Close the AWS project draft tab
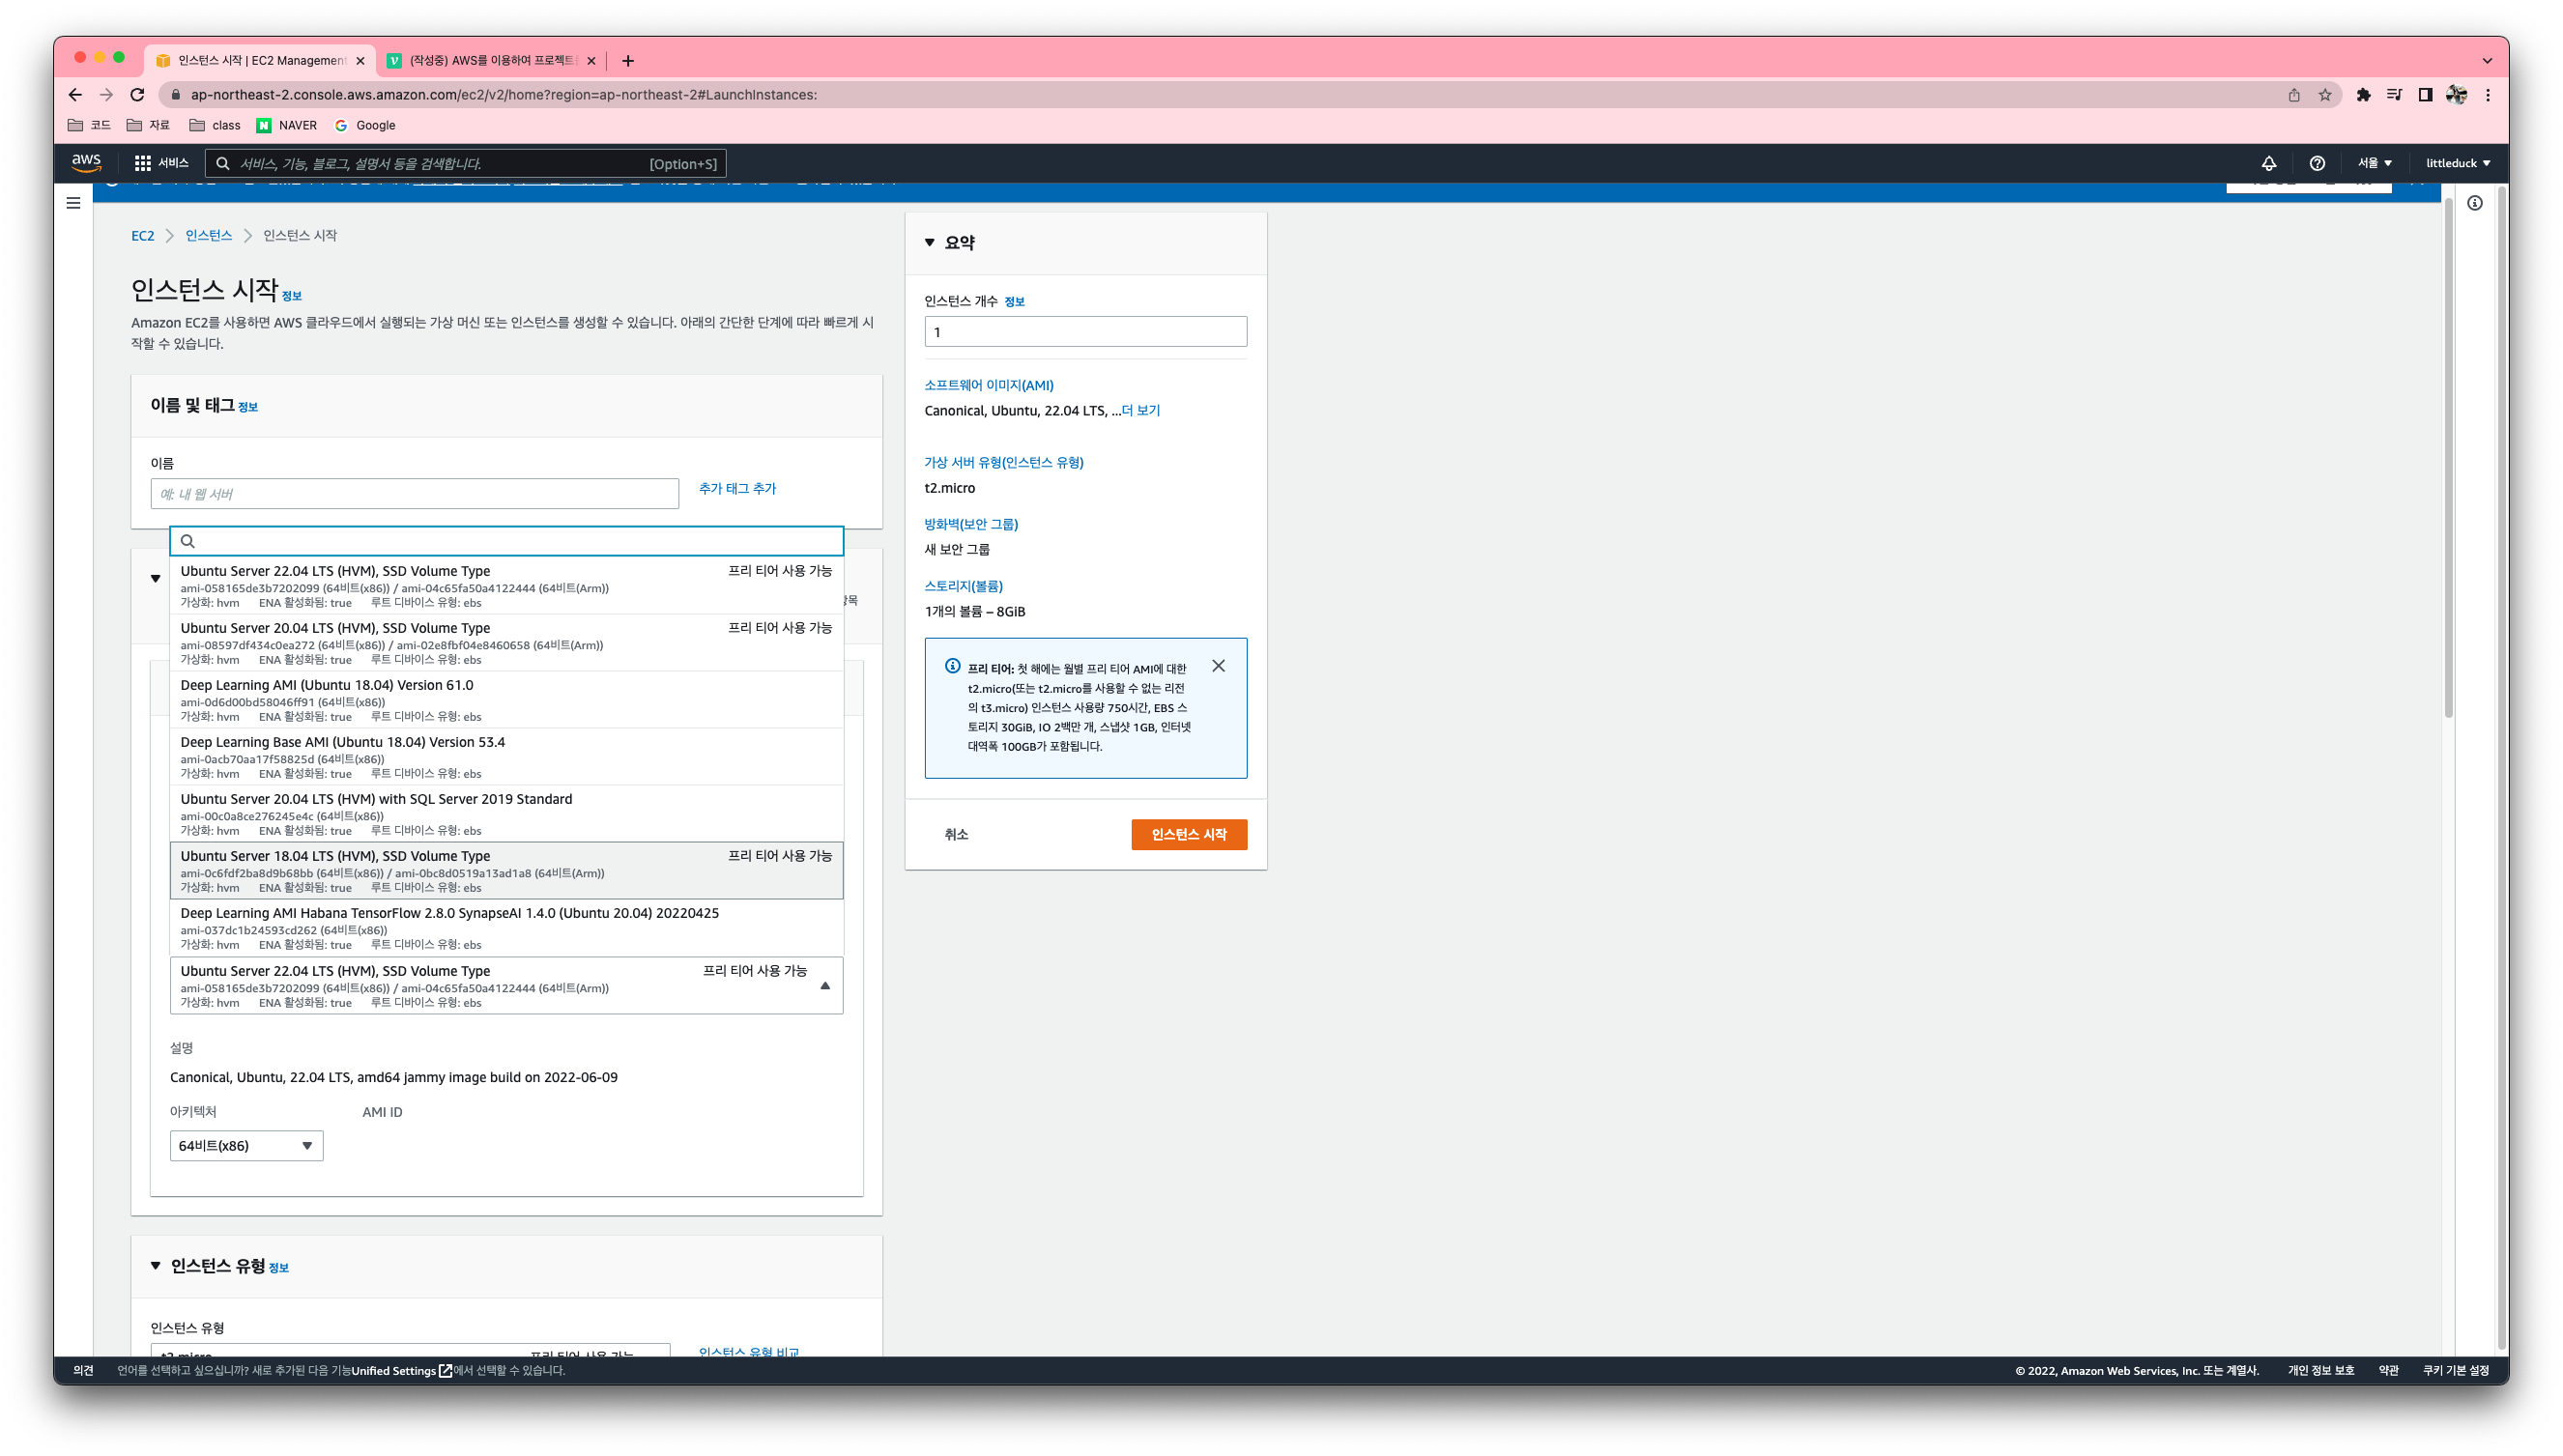Viewport: 2563px width, 1456px height. click(x=591, y=61)
